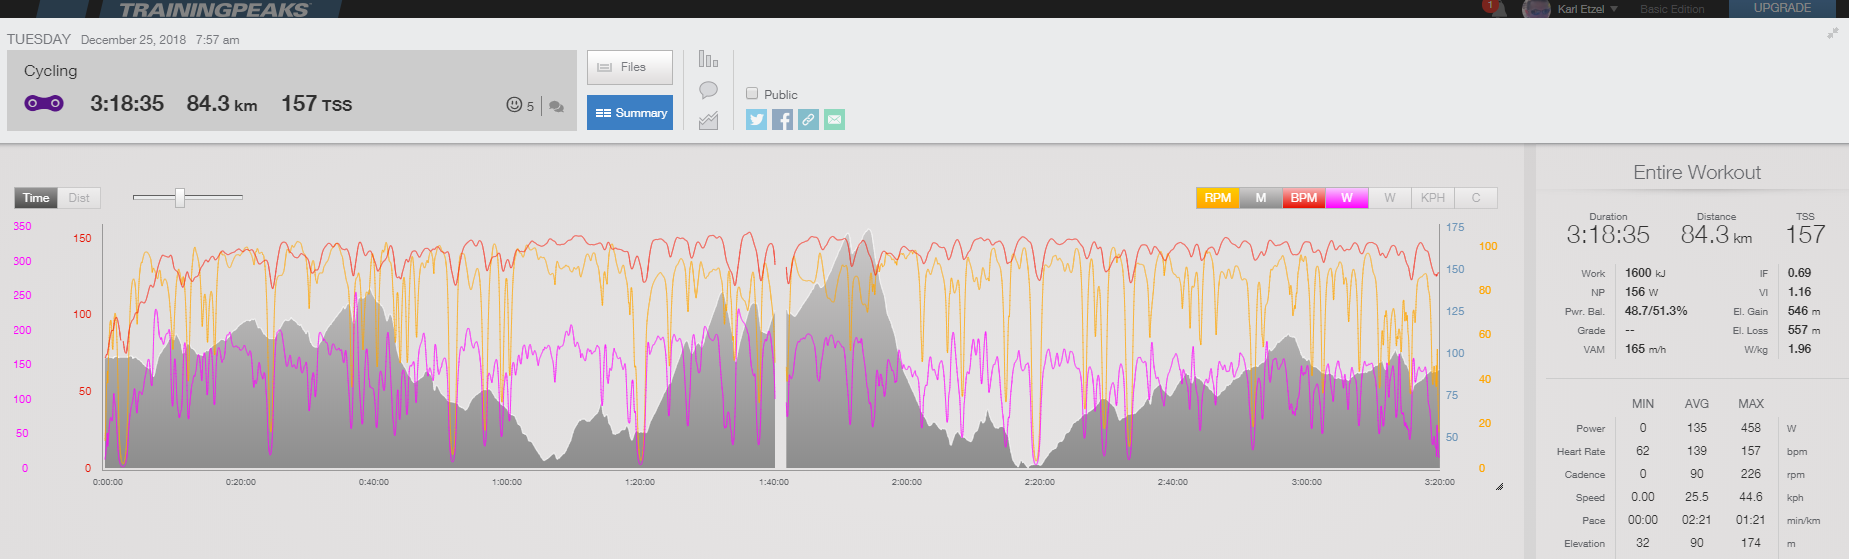Enable the inactive white W series
Screen dimensions: 1849x559
coord(1390,198)
